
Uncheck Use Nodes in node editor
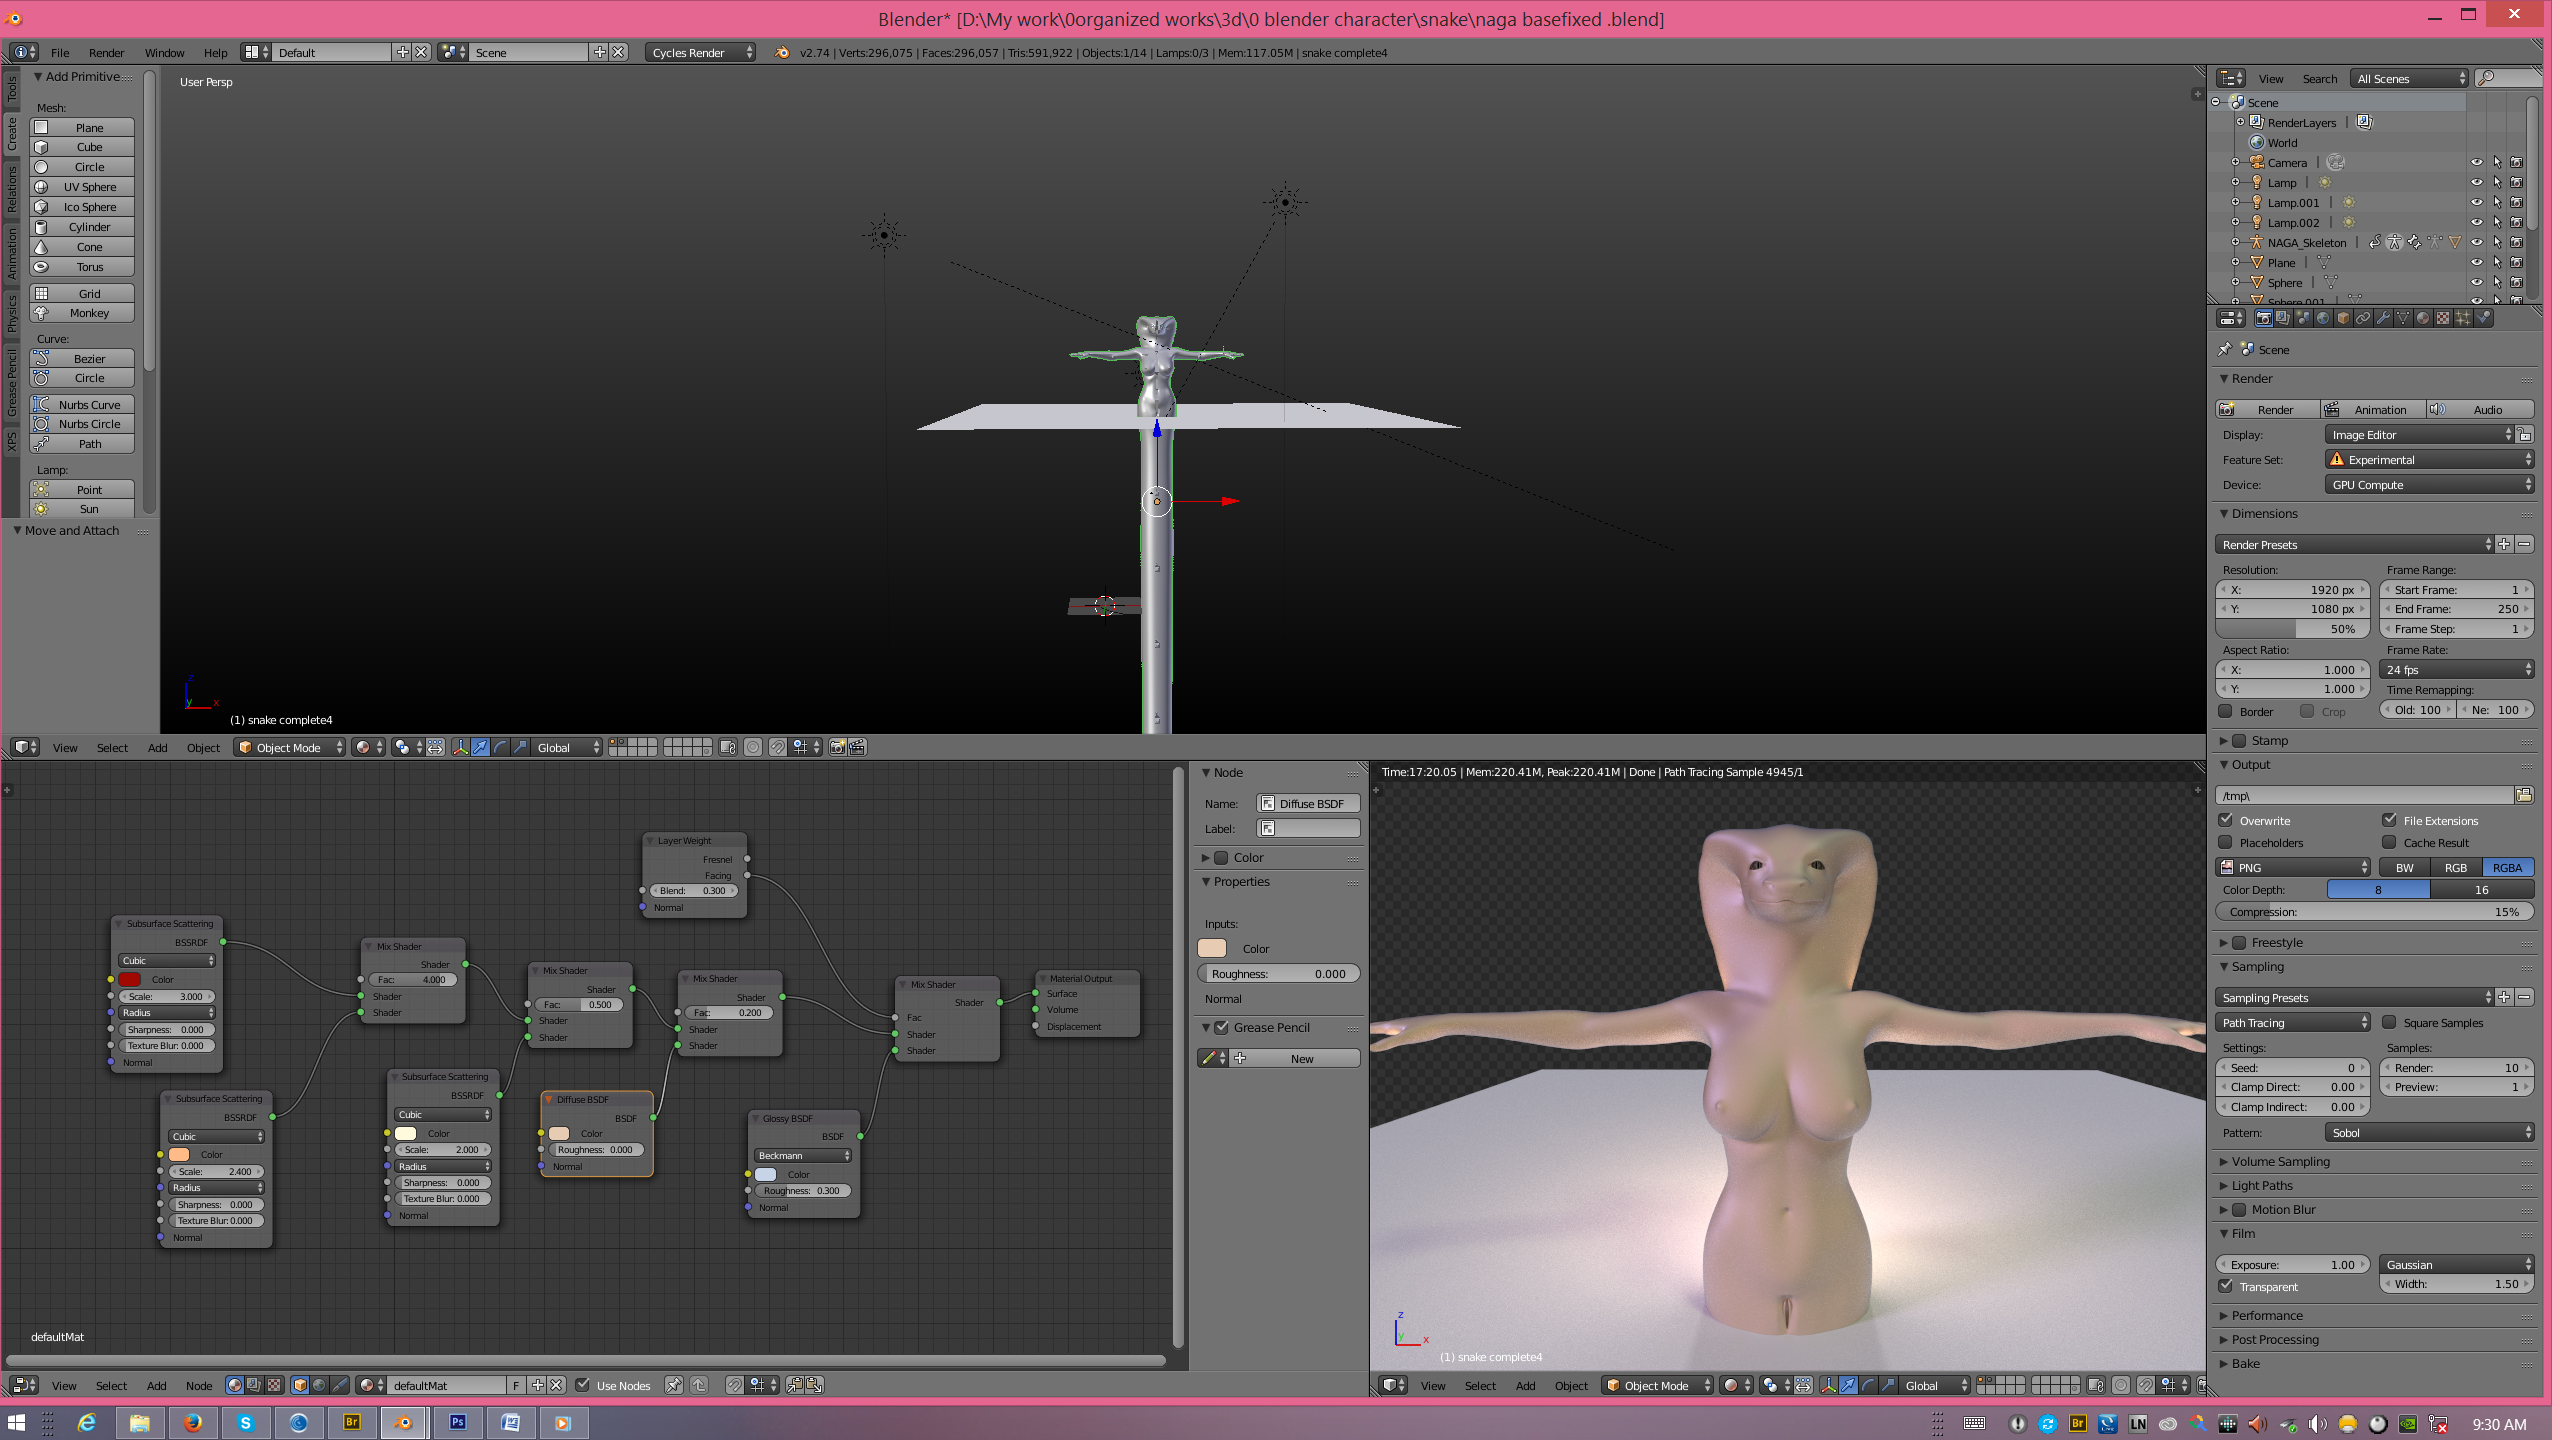point(583,1385)
